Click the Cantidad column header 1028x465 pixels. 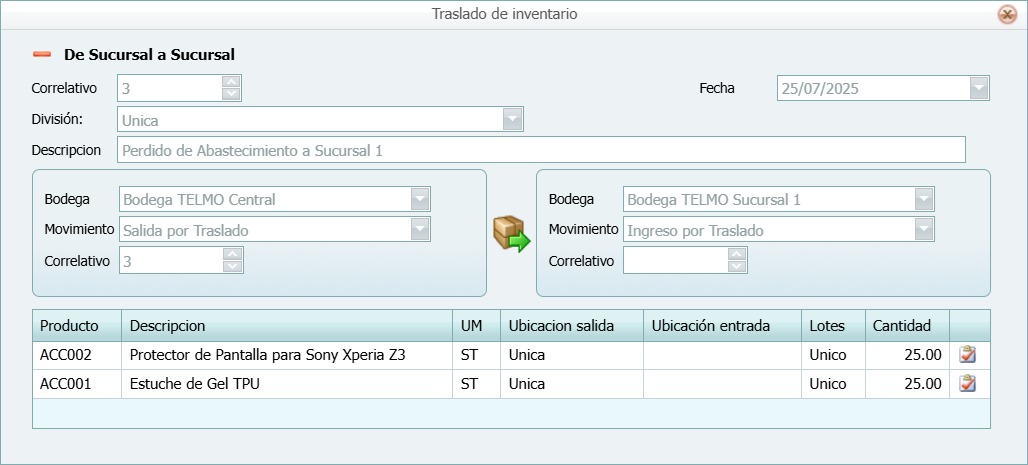pyautogui.click(x=907, y=325)
